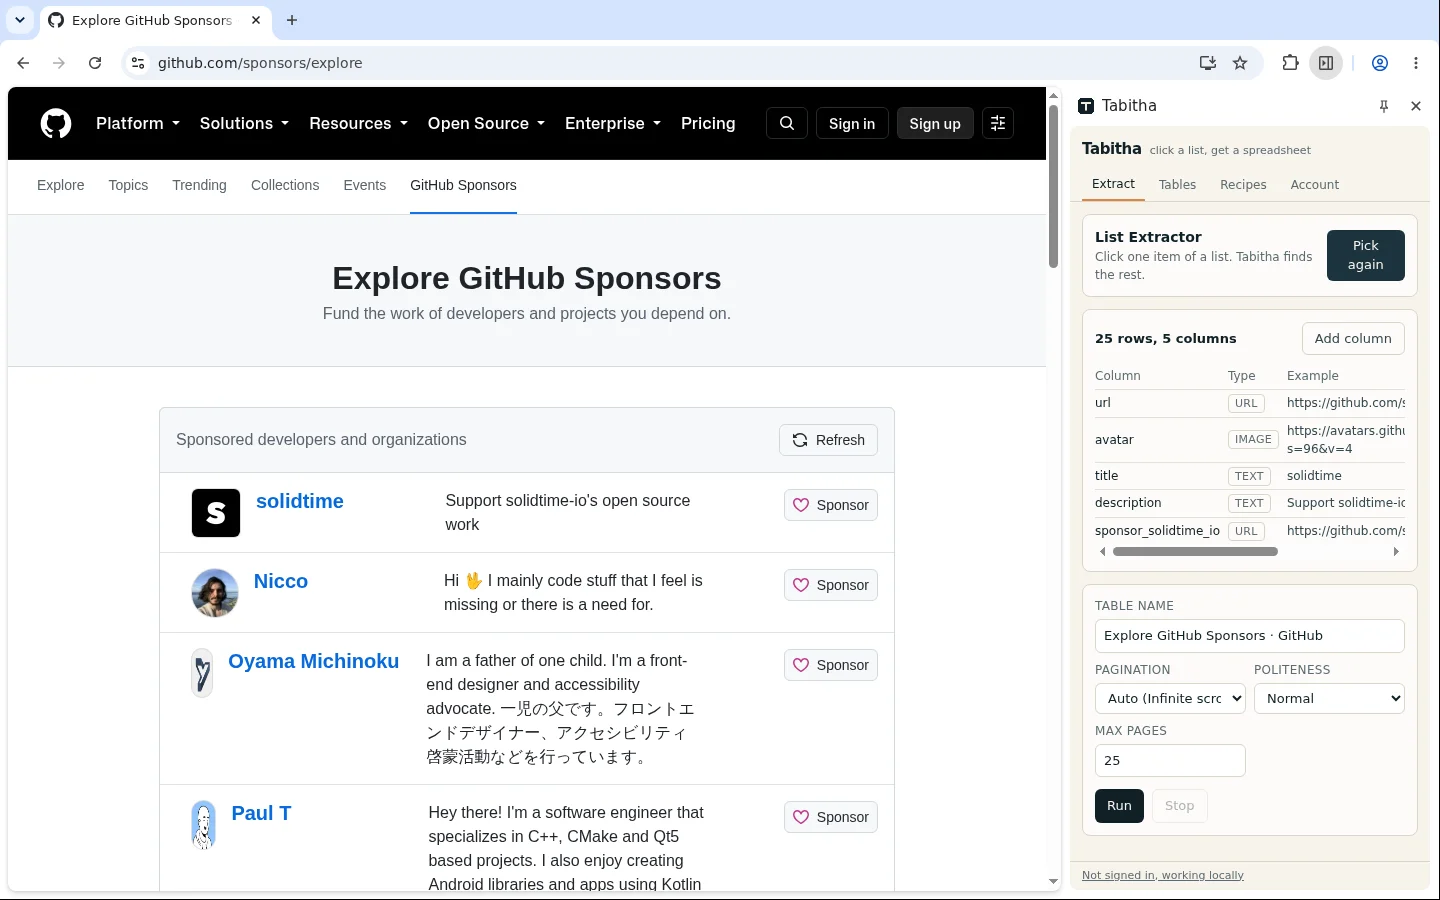
Task: Sponsor Nicco with the Sponsor button
Action: coord(831,585)
